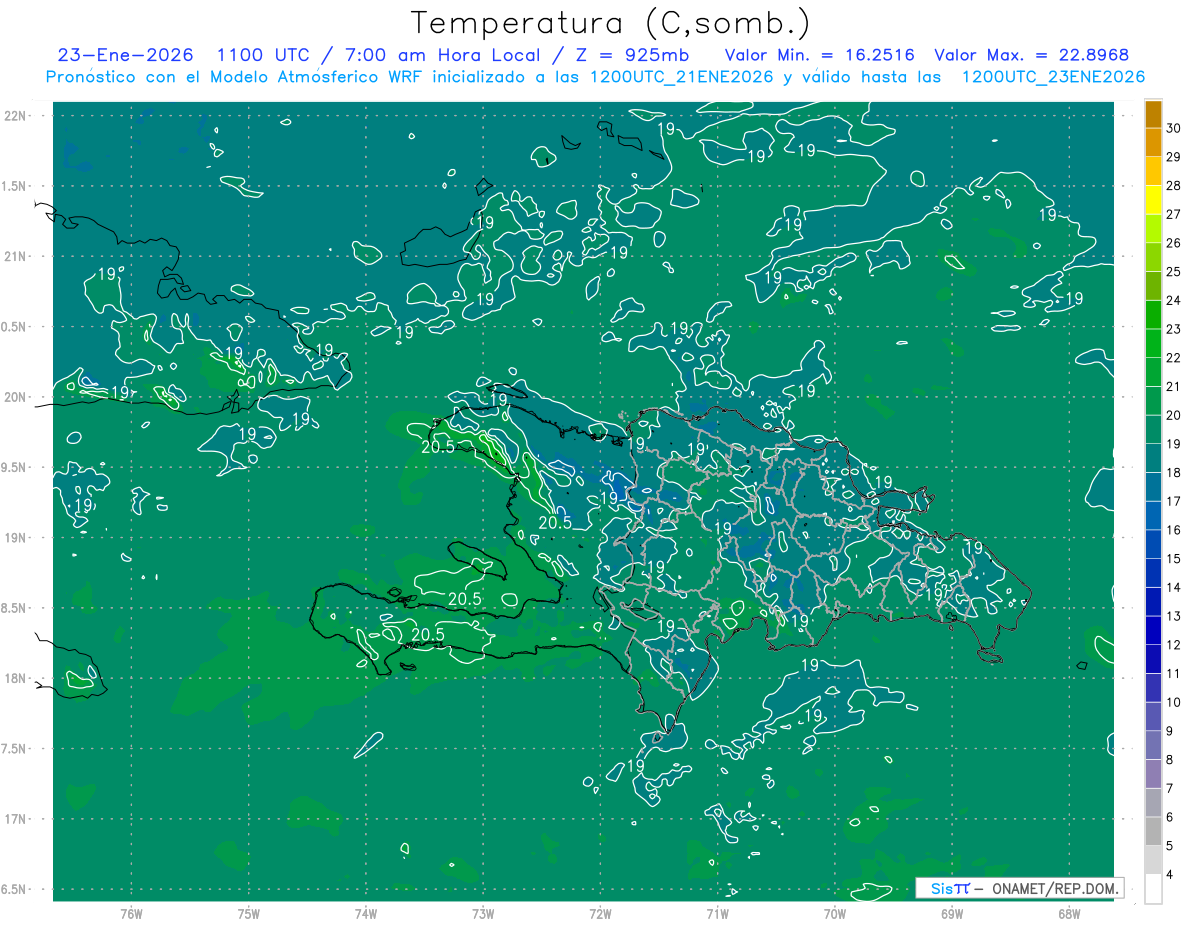Click the lime swatch between 25 and 26
Screen dimensions: 1200x927
click(1153, 258)
